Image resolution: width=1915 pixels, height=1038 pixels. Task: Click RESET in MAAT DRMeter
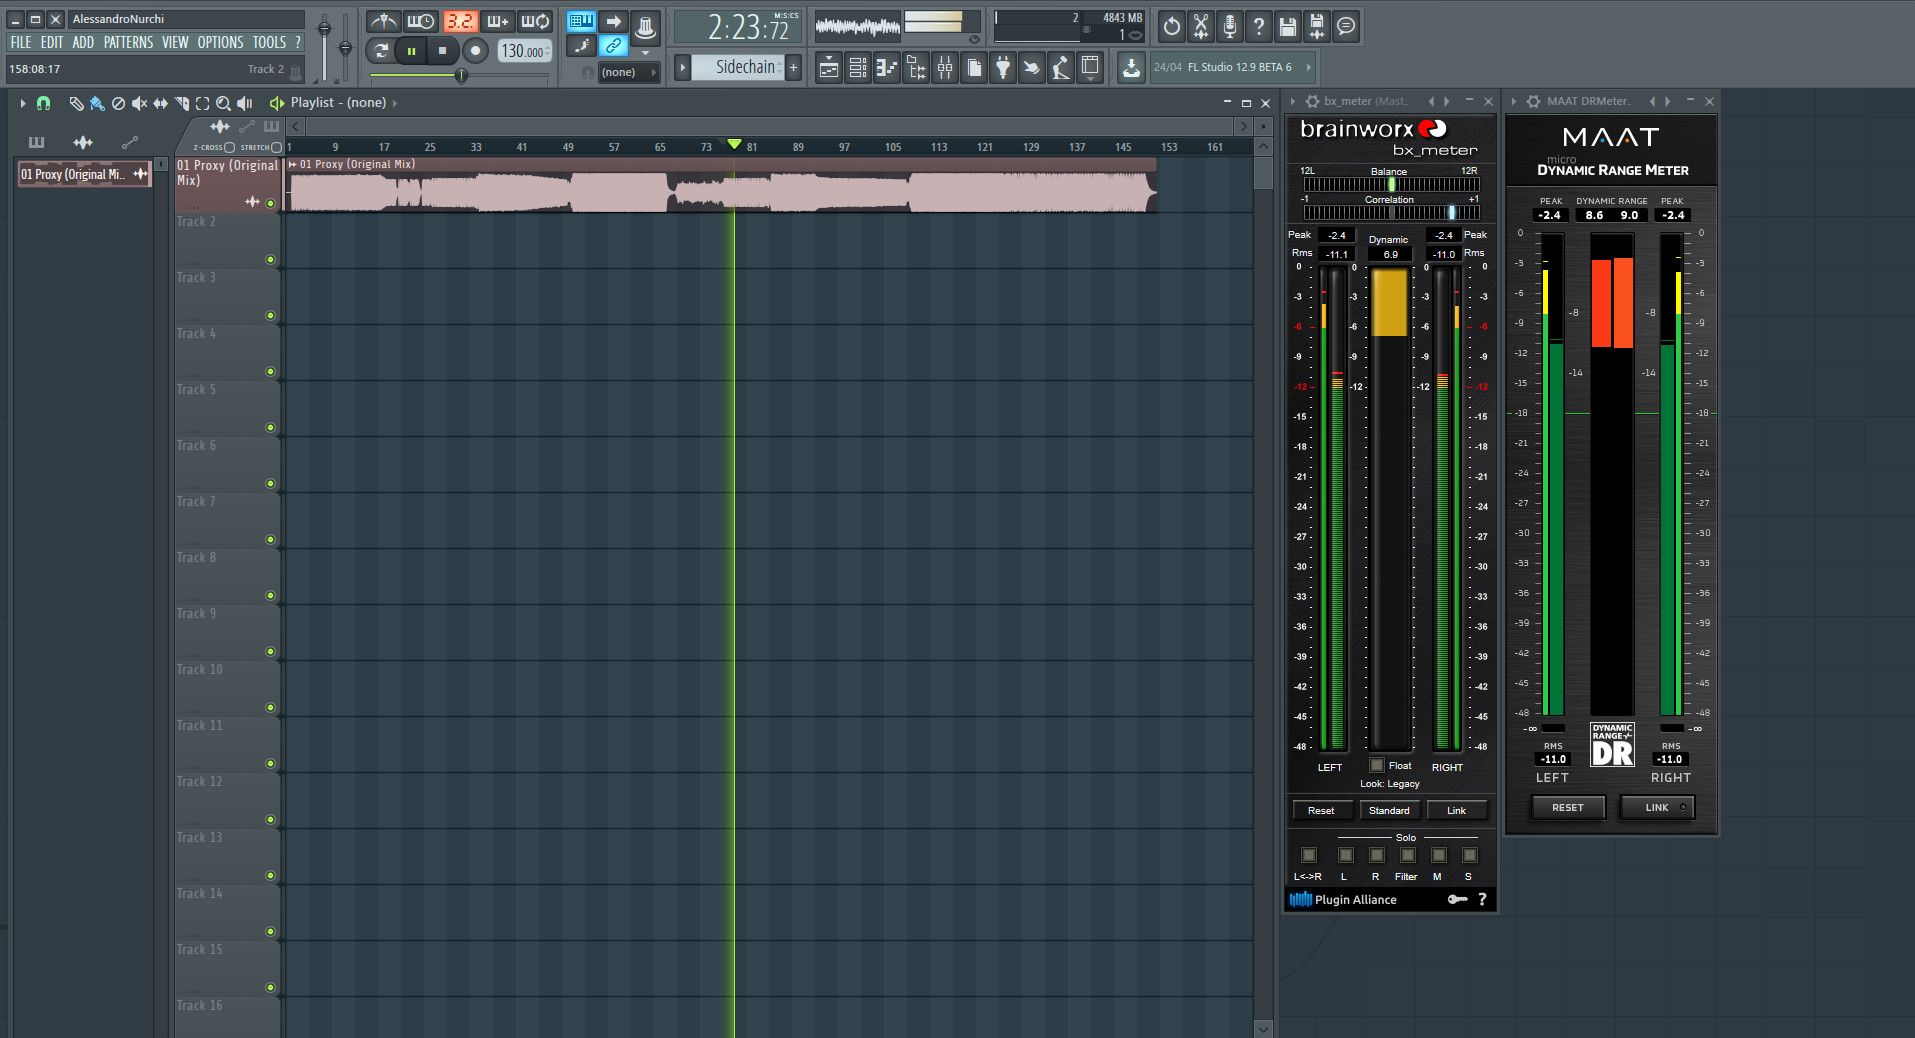pos(1567,807)
